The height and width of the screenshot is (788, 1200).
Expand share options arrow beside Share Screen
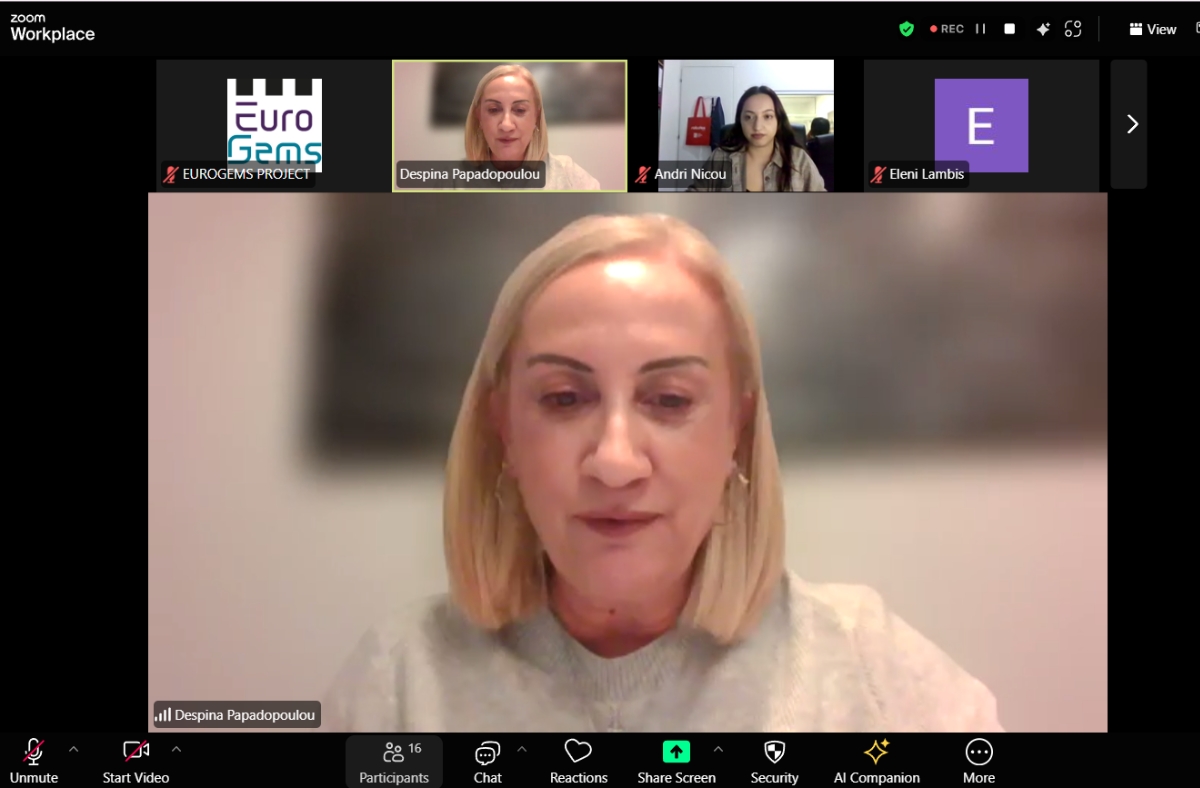pos(717,749)
